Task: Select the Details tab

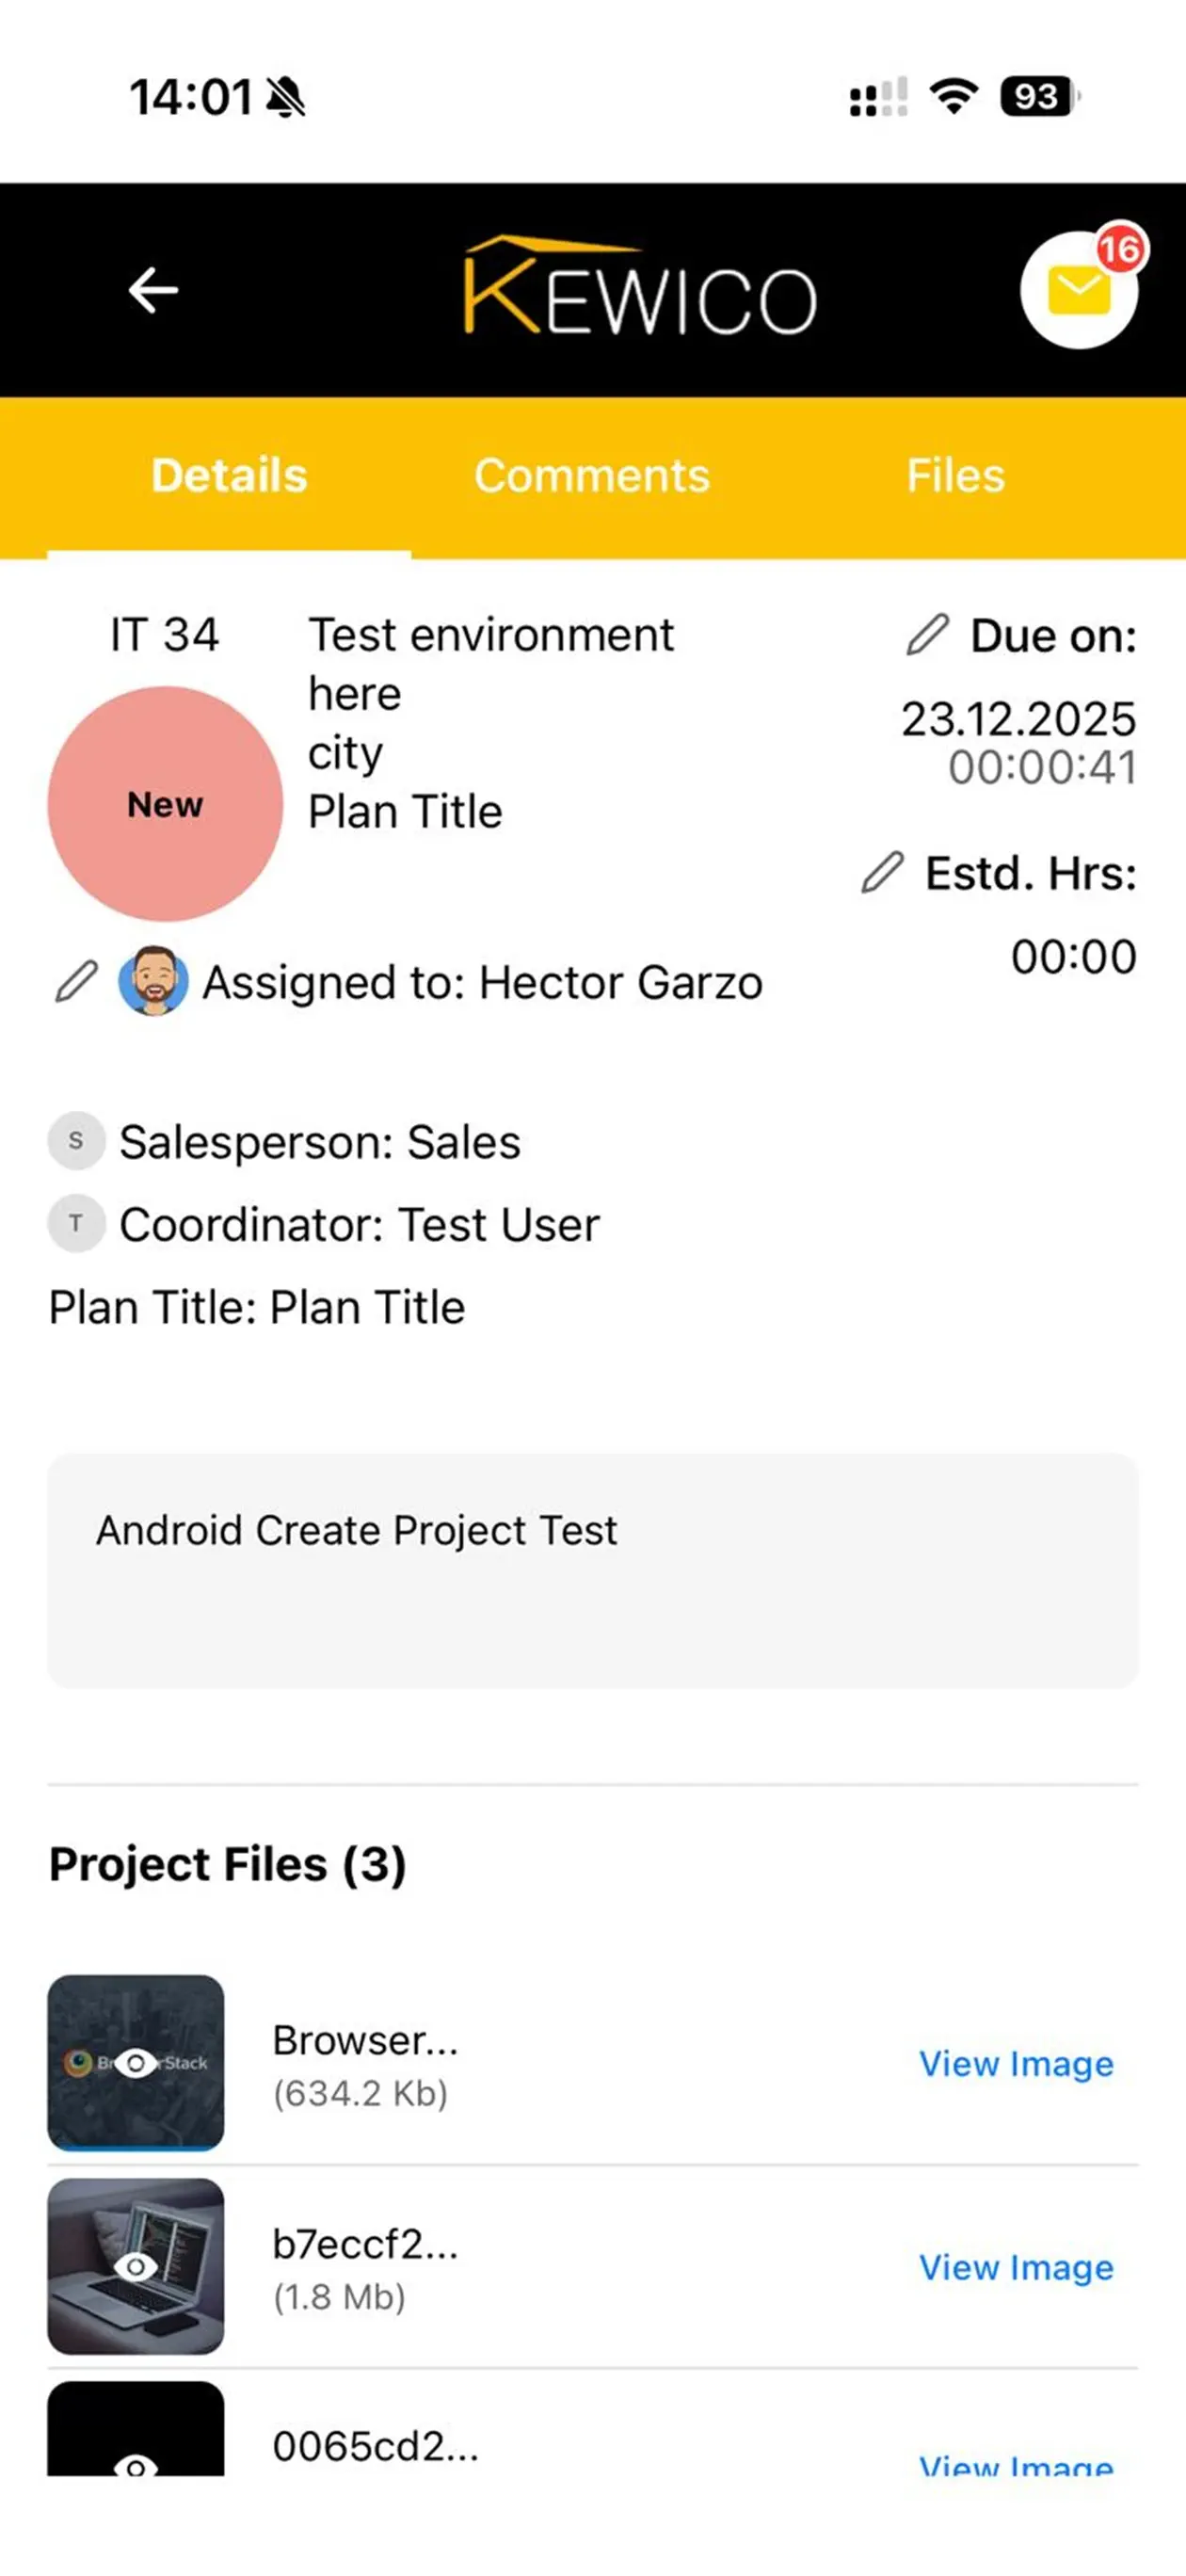Action: pyautogui.click(x=229, y=476)
